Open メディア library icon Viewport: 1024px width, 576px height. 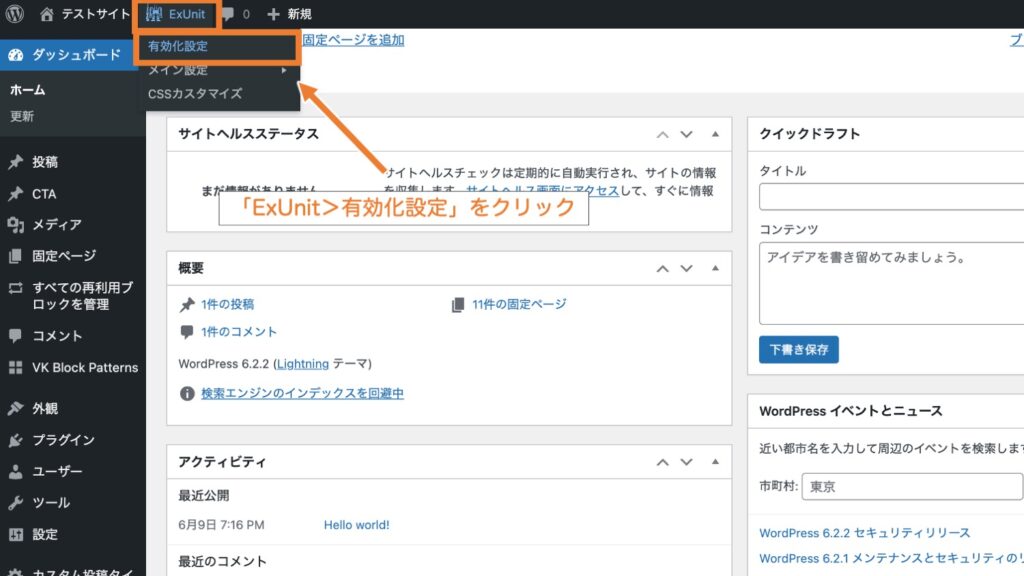[x=23, y=224]
